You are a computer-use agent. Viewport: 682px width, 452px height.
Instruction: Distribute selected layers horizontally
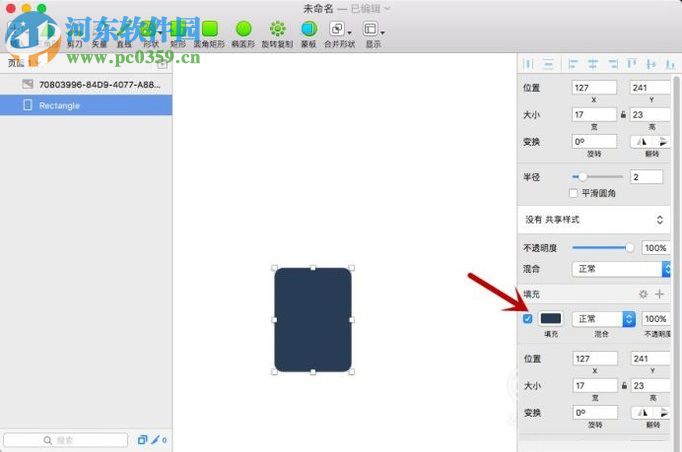click(528, 64)
